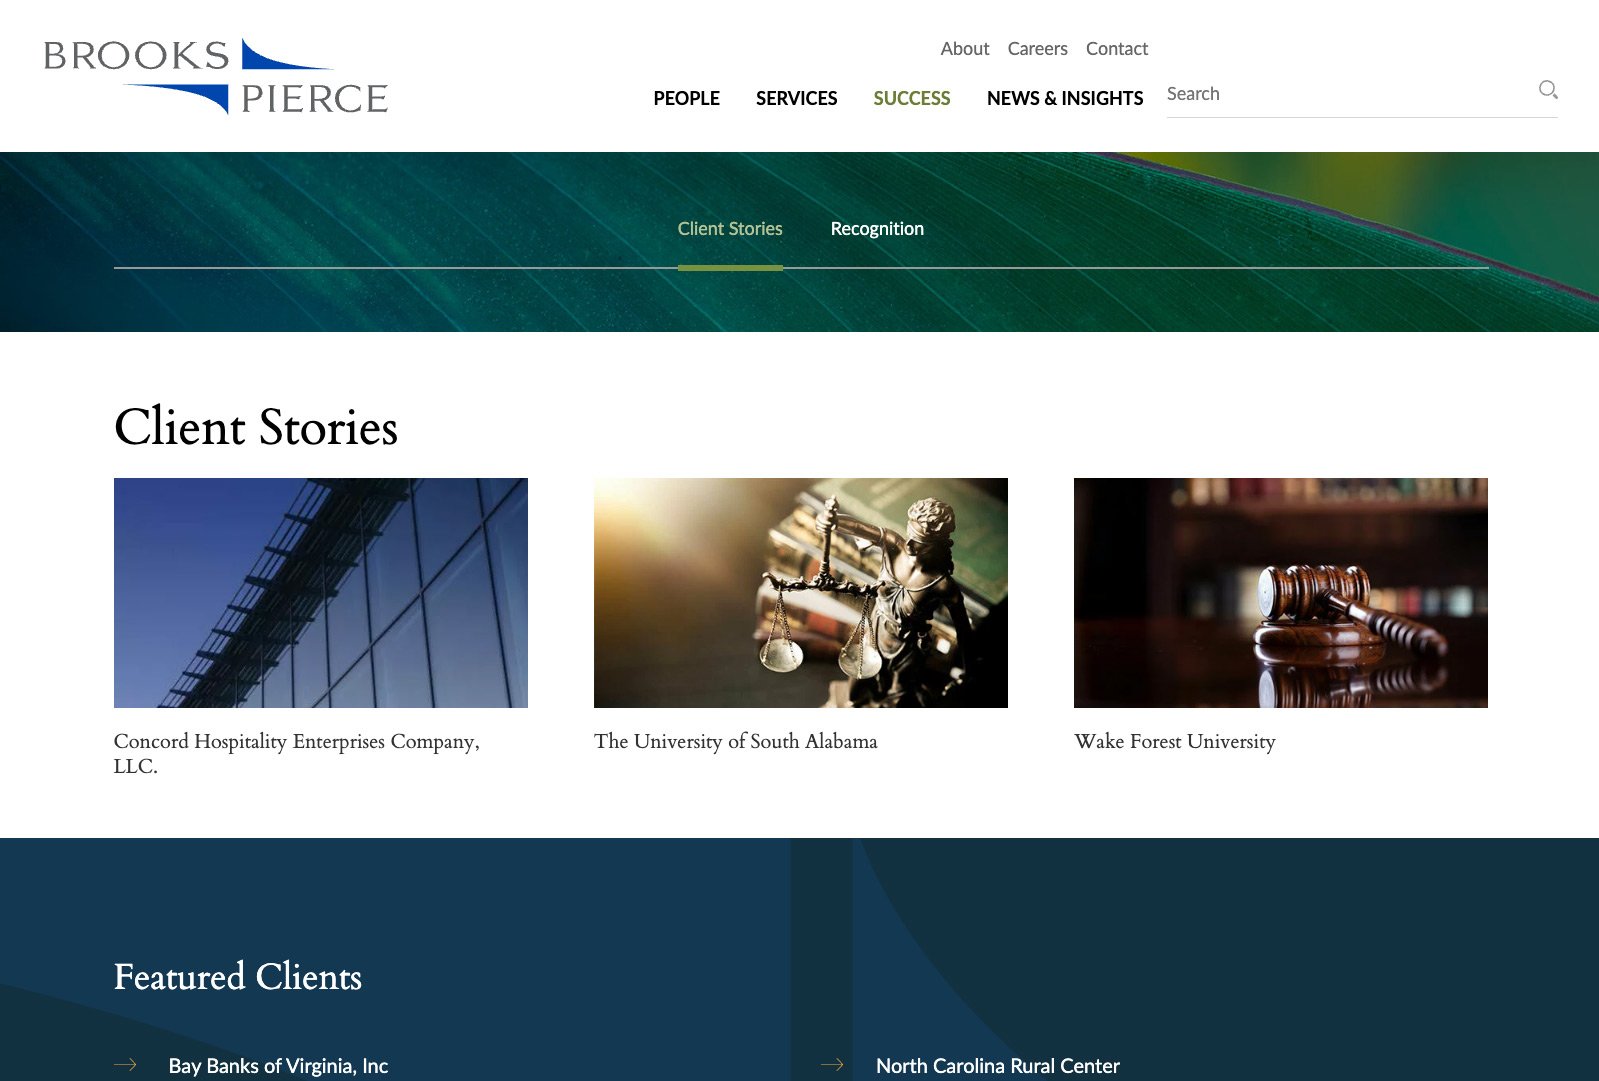
Task: Click the Featured Clients heading
Action: tap(238, 977)
